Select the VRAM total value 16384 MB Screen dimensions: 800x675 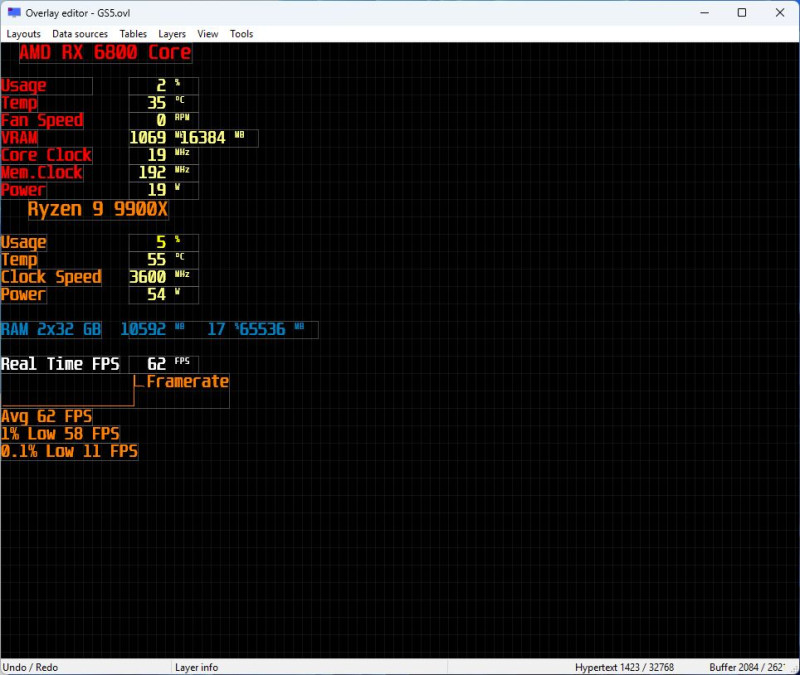[x=212, y=138]
